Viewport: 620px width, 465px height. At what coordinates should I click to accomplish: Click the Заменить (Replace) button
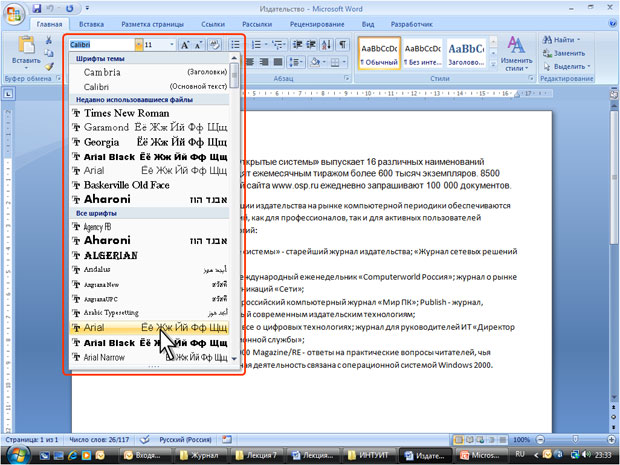[x=564, y=53]
